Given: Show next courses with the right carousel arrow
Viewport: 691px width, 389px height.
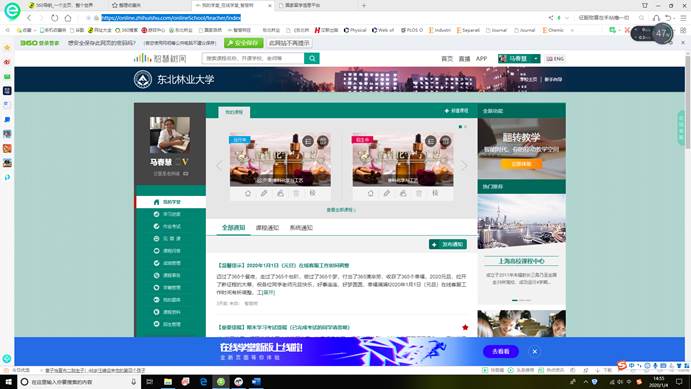Looking at the screenshot, I should [x=464, y=166].
